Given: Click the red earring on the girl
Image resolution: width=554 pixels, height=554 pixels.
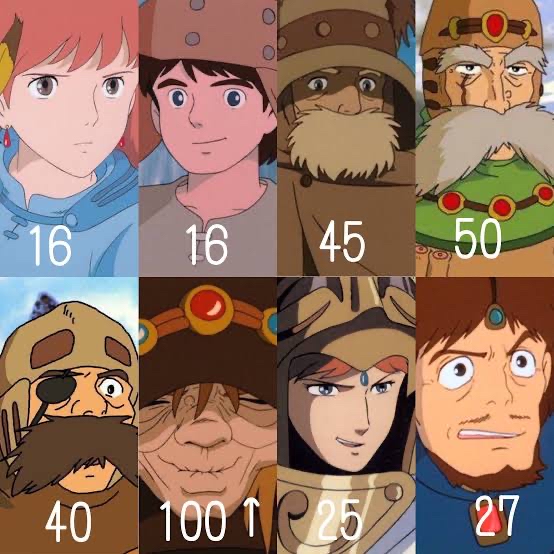Looking at the screenshot, I should pyautogui.click(x=7, y=137).
